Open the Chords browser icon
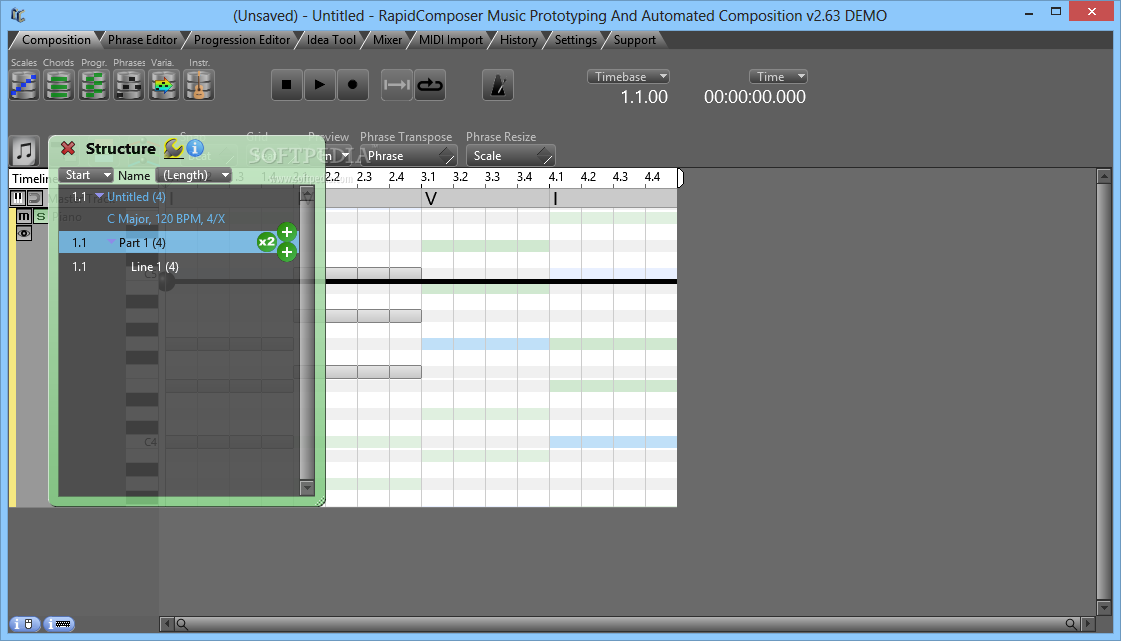1121x641 pixels. [x=59, y=86]
